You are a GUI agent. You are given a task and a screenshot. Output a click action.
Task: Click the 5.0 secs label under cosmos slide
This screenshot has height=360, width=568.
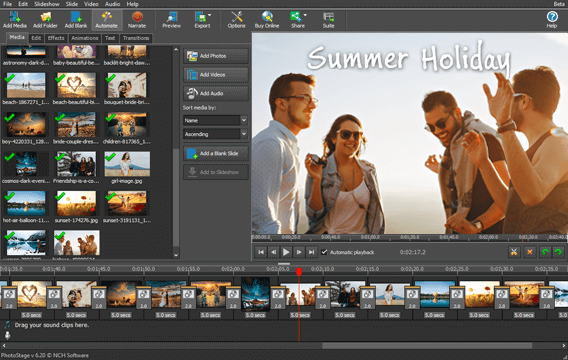(x=255, y=315)
